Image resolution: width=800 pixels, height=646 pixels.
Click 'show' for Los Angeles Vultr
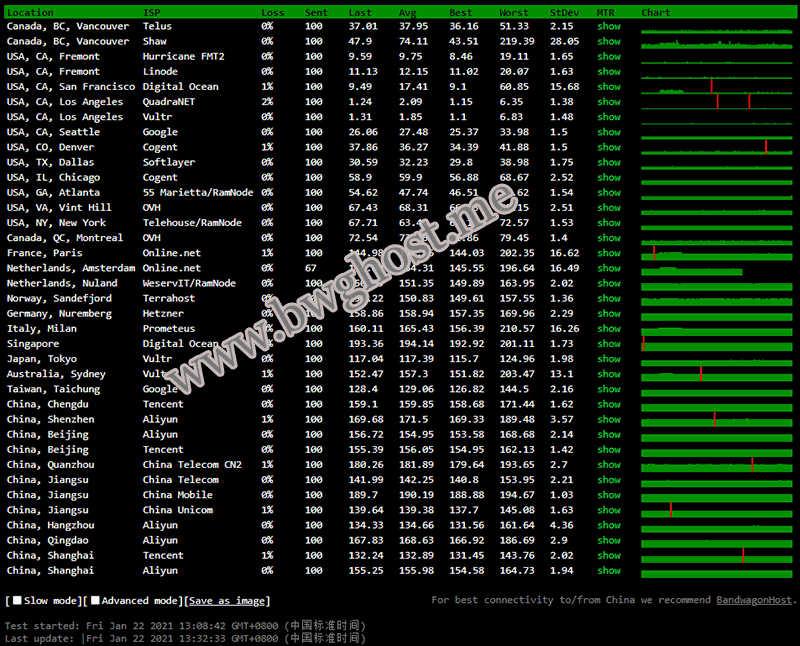pyautogui.click(x=609, y=117)
